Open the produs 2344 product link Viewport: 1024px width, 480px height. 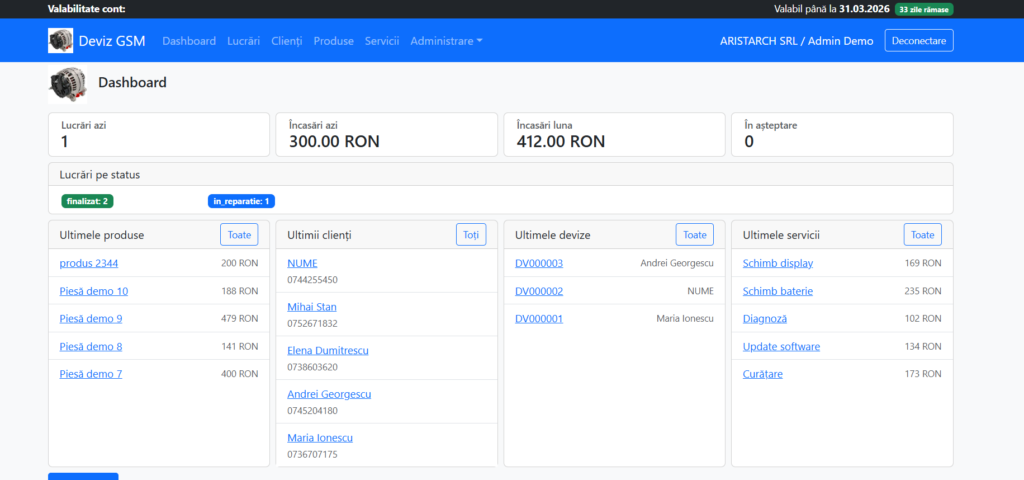(x=89, y=263)
